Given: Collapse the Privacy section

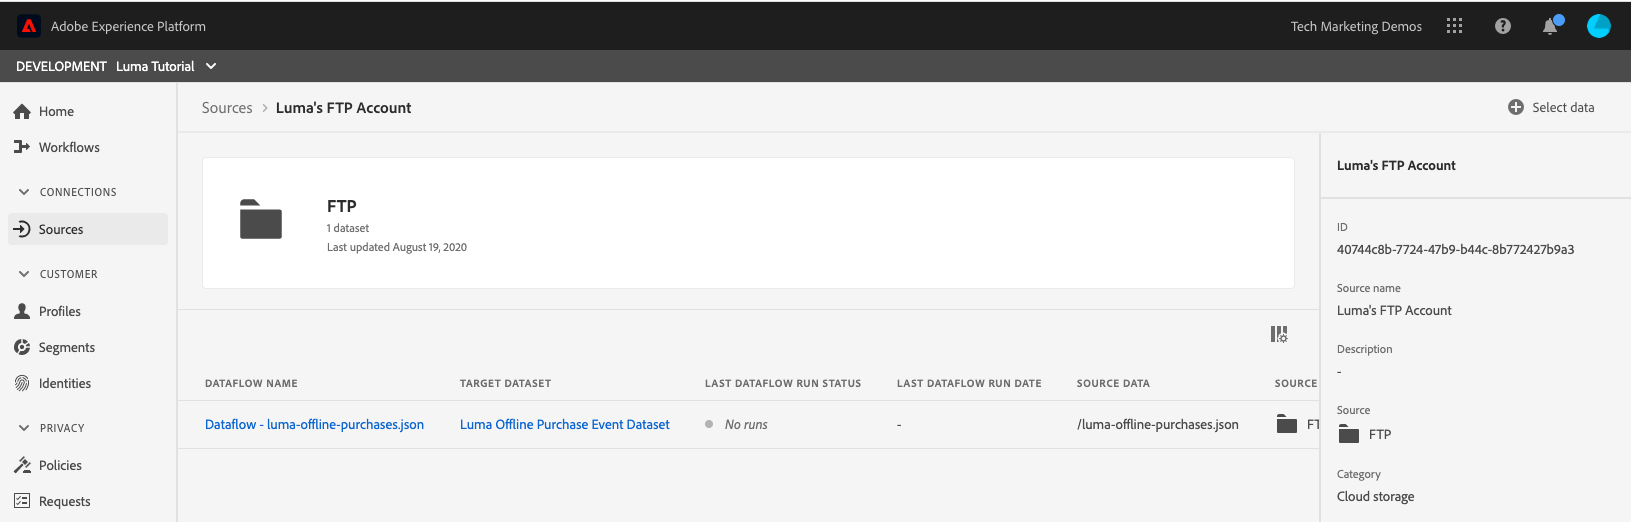Looking at the screenshot, I should click(x=24, y=428).
